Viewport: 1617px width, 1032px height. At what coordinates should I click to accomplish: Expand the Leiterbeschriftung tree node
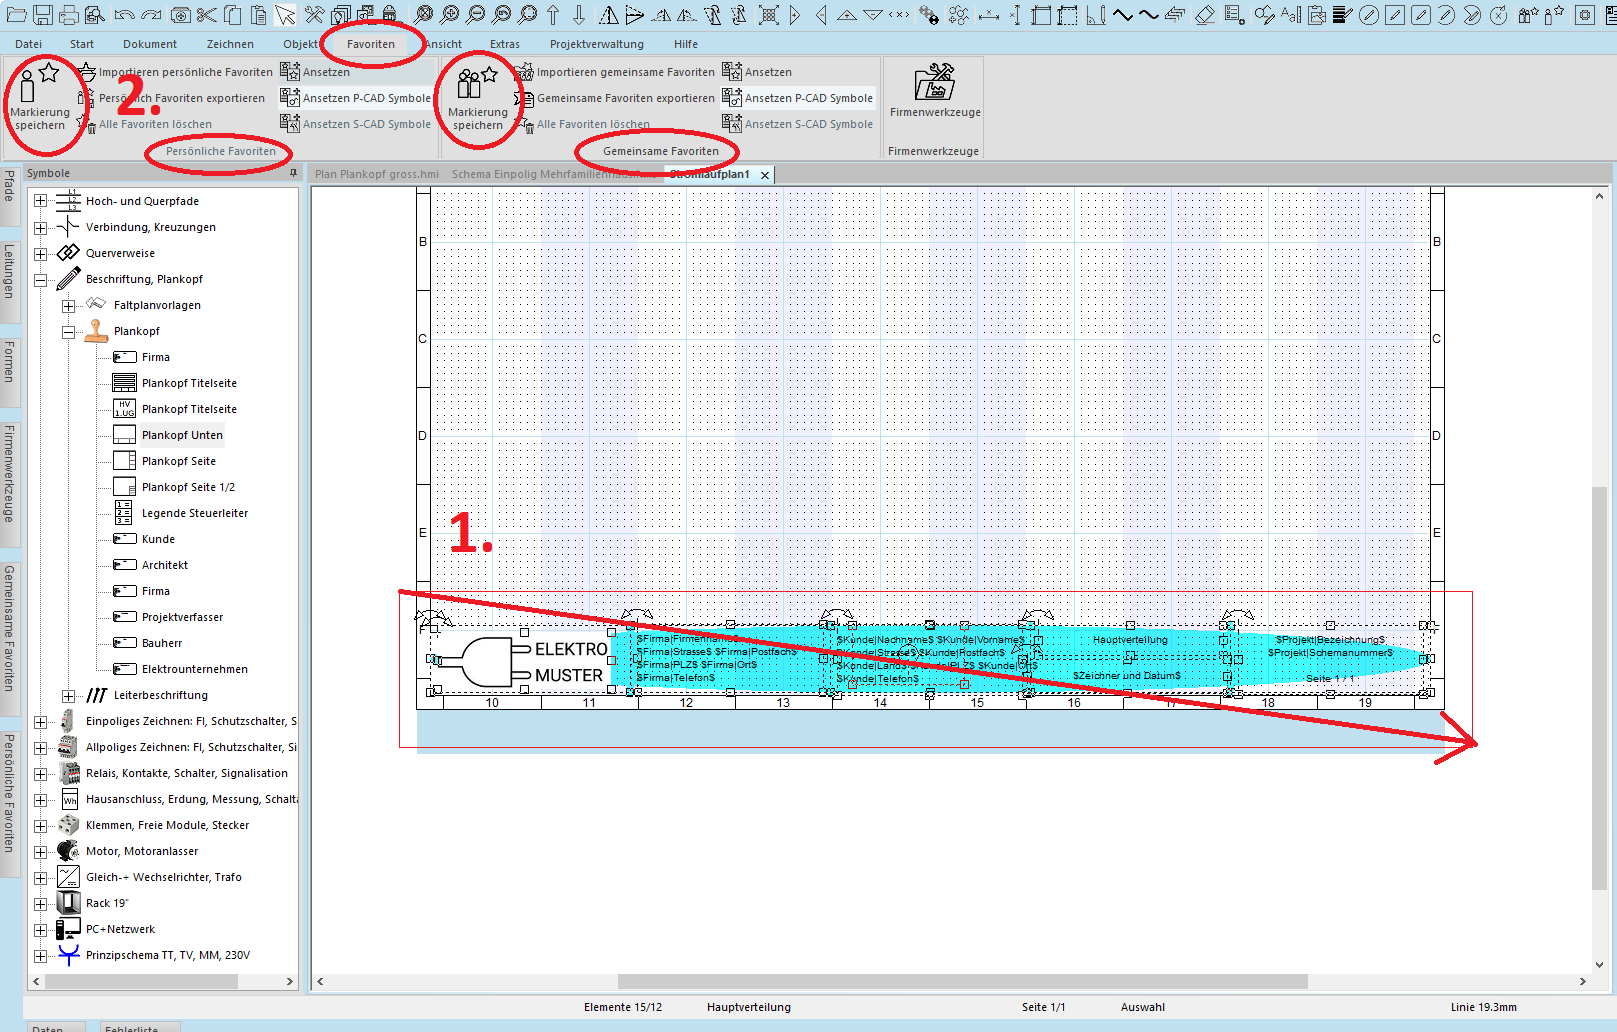coord(68,696)
